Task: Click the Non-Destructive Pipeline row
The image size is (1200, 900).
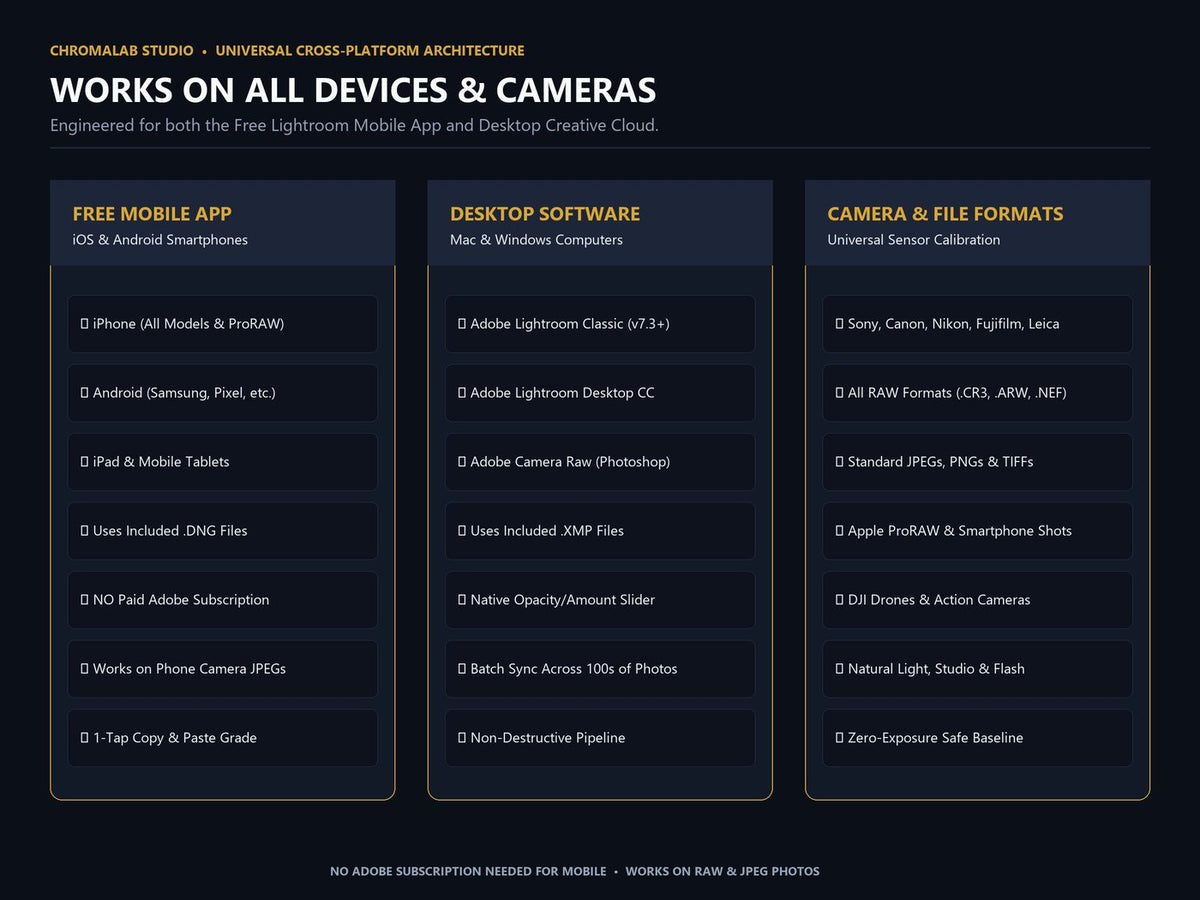Action: tap(600, 738)
